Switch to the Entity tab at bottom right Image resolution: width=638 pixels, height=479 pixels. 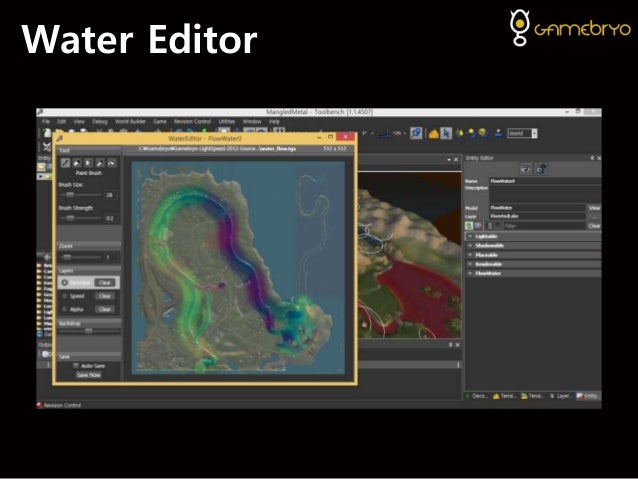coord(588,396)
